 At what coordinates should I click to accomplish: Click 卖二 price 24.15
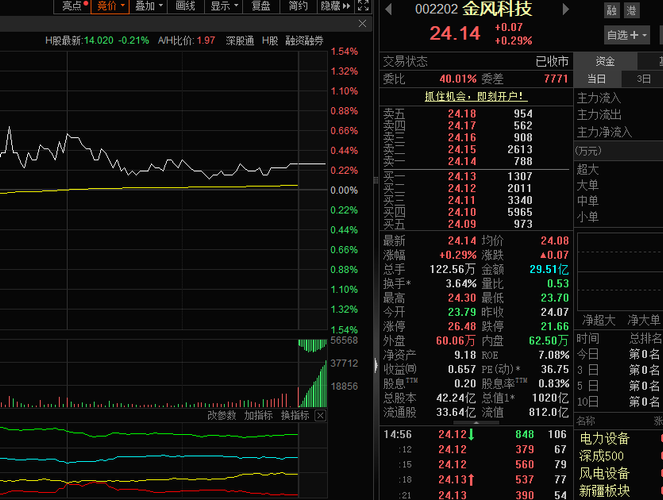click(x=462, y=149)
